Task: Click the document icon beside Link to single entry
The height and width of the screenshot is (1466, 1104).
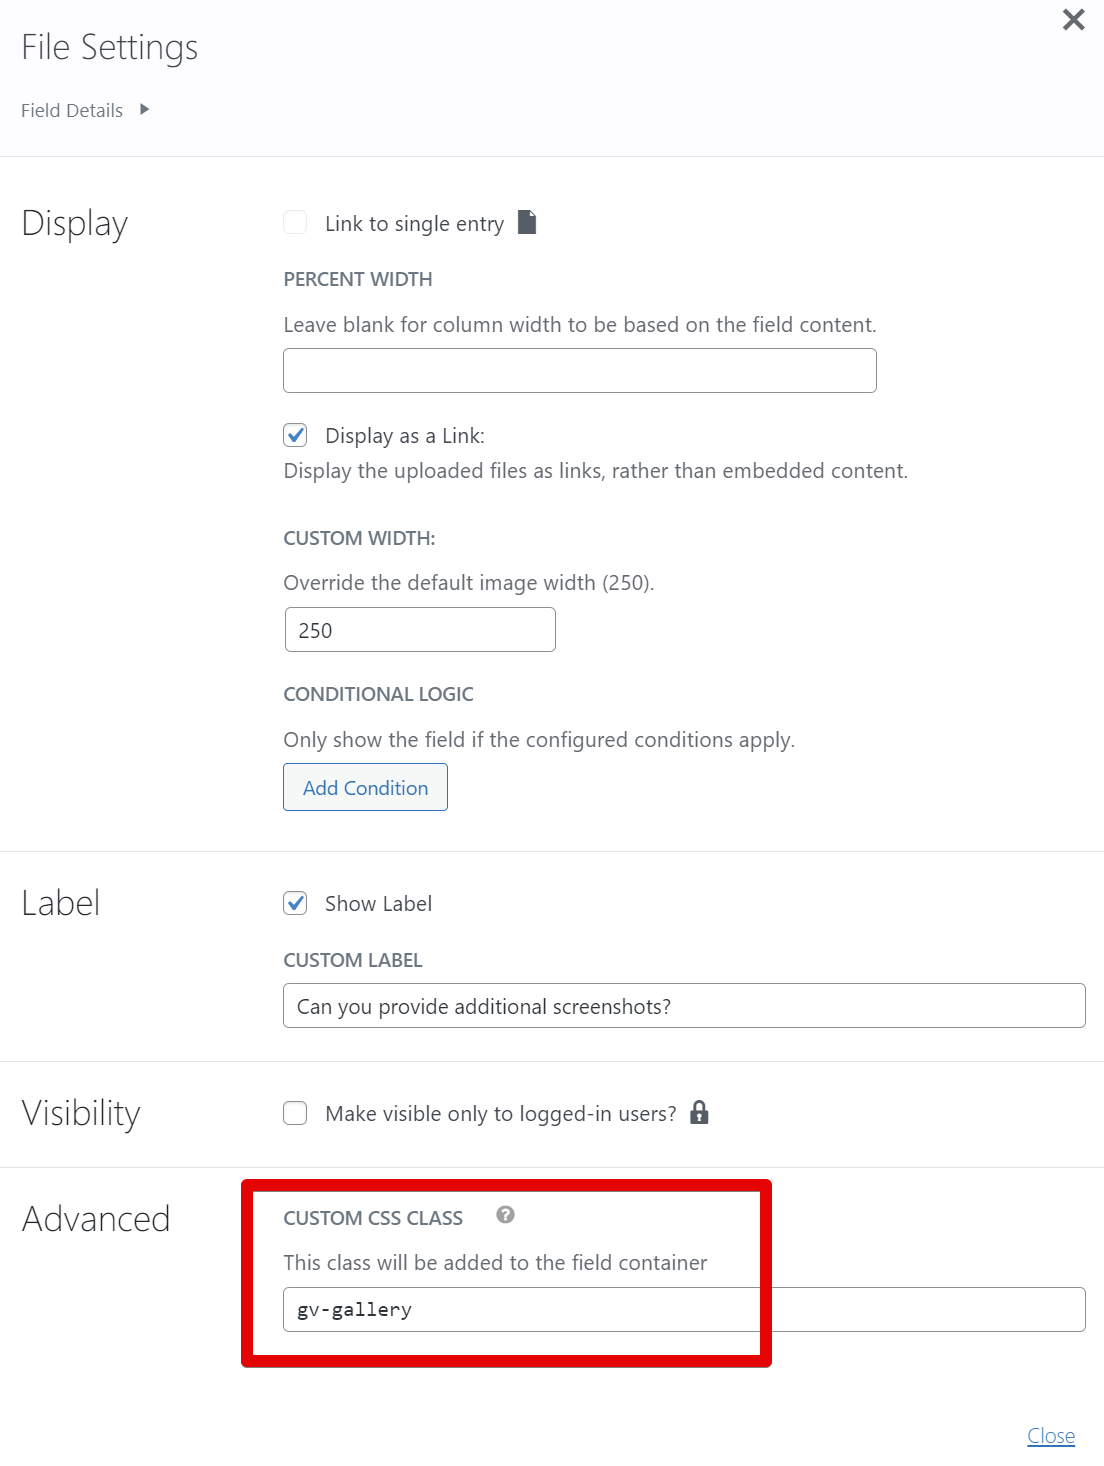Action: point(527,222)
